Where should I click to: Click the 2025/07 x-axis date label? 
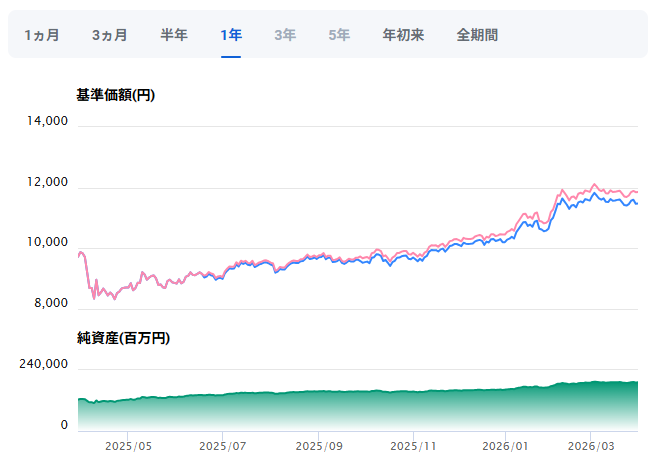(223, 446)
